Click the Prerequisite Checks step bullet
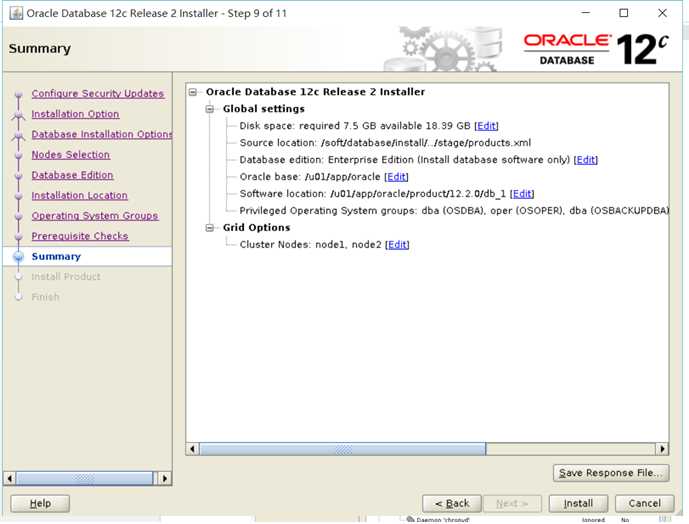Viewport: 689px width, 524px height. (x=18, y=237)
